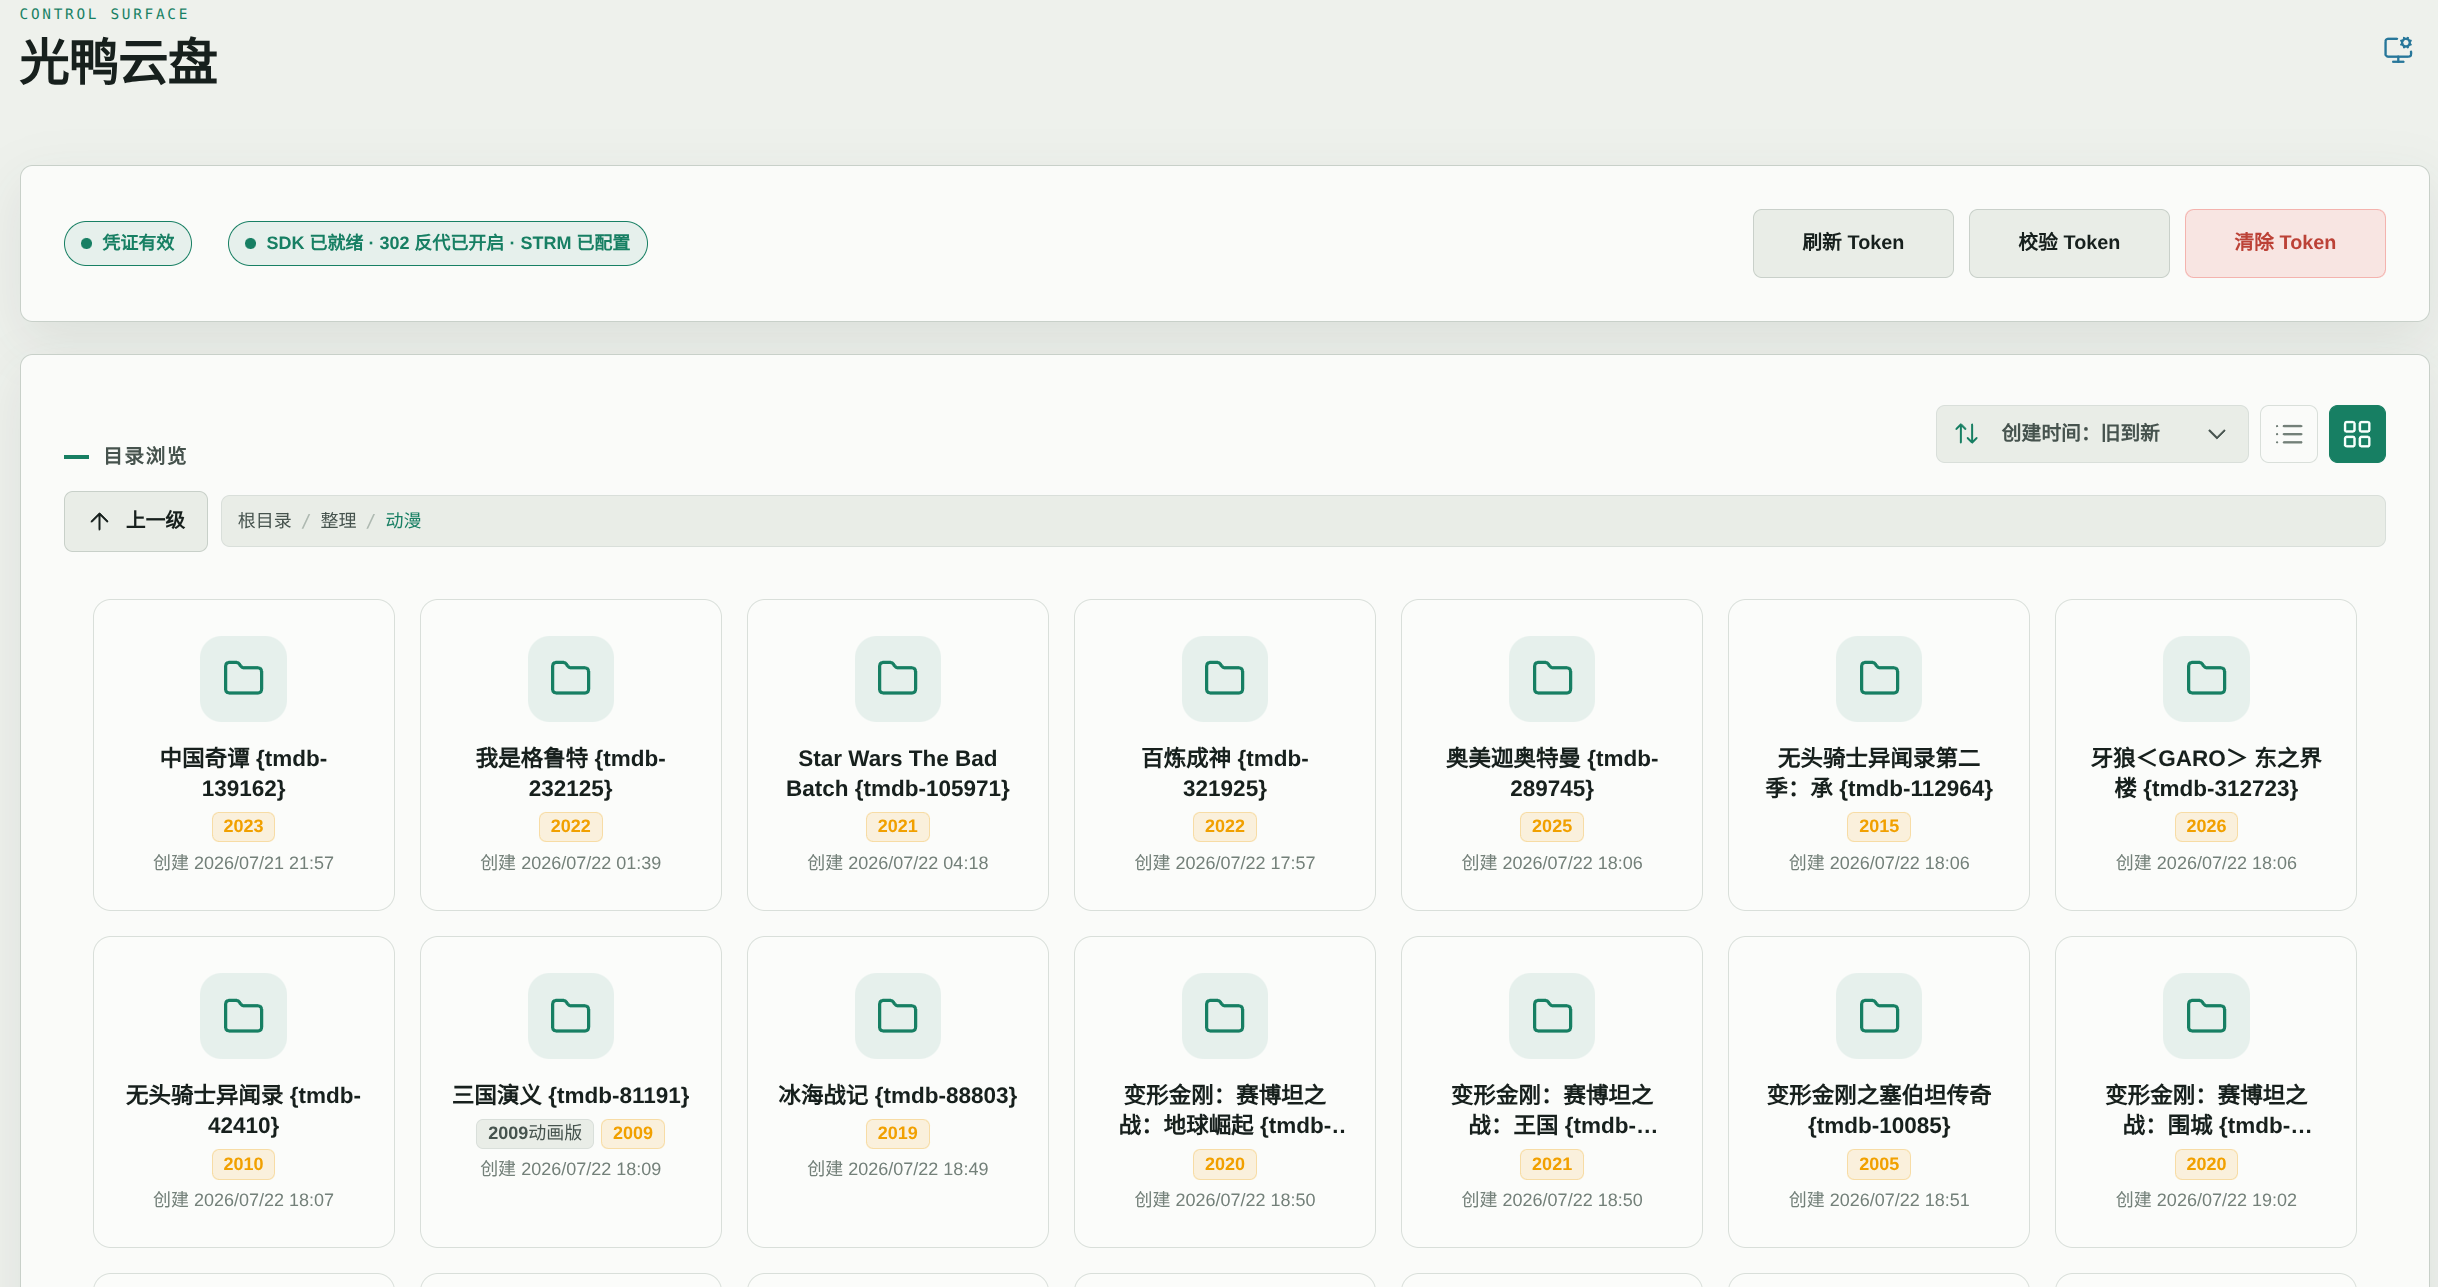Open the monitor settings icon in the header
Viewport: 2438px width, 1287px height.
pos(2398,49)
